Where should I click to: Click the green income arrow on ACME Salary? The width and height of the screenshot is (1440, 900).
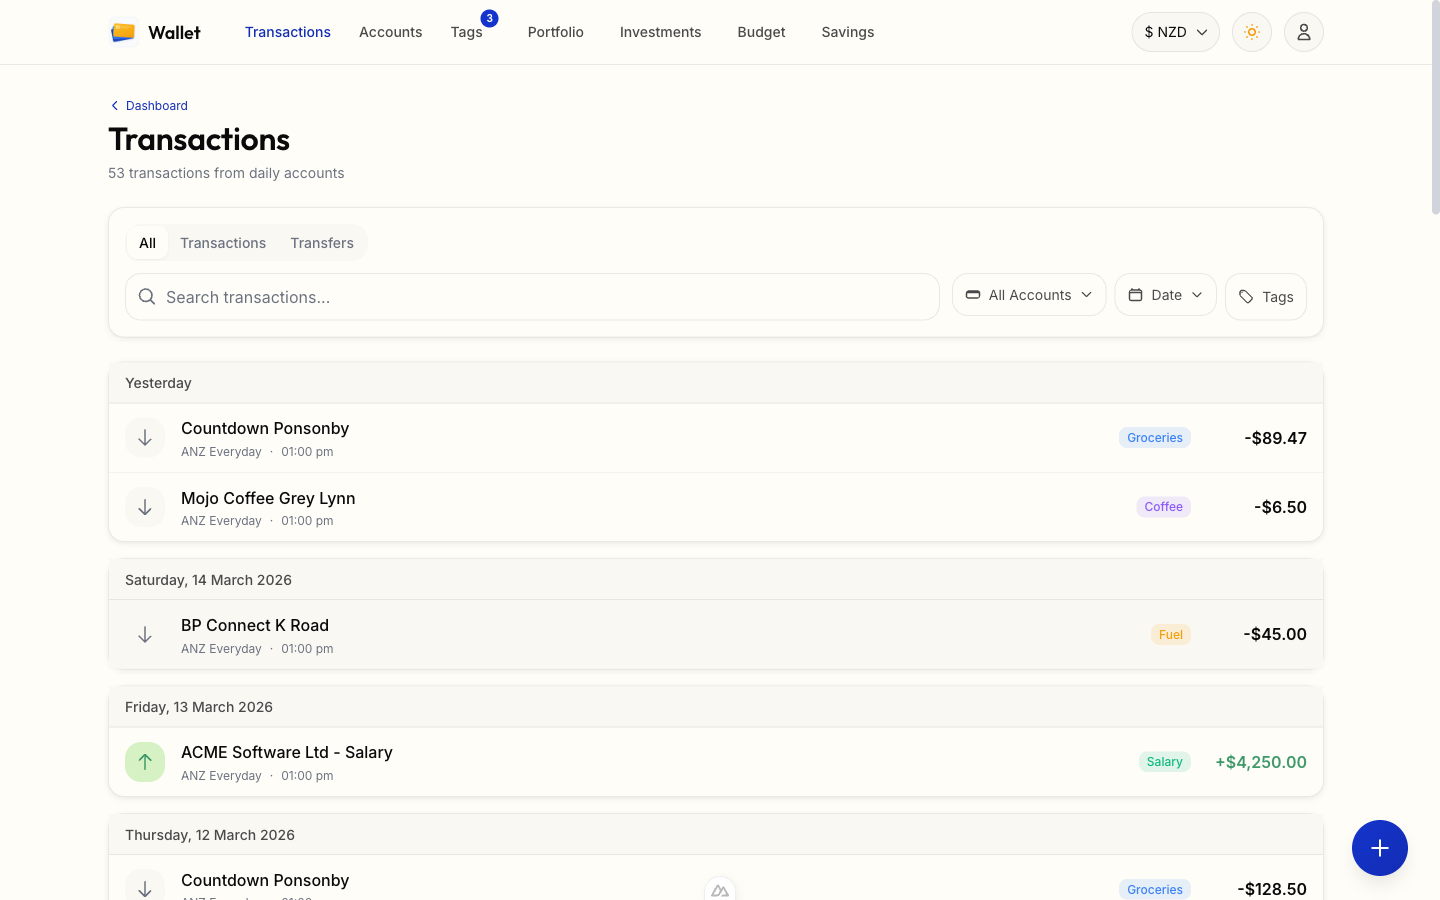pyautogui.click(x=145, y=761)
